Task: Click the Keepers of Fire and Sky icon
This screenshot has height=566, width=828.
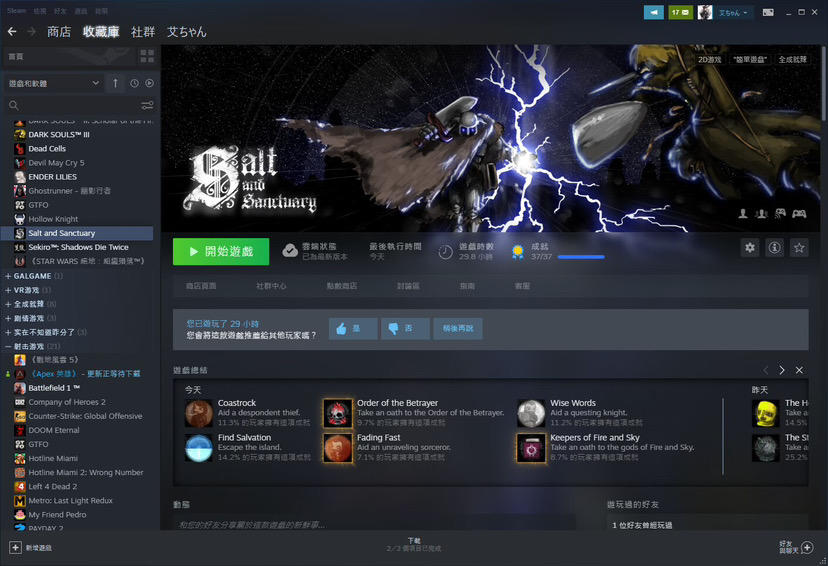Action: click(531, 448)
